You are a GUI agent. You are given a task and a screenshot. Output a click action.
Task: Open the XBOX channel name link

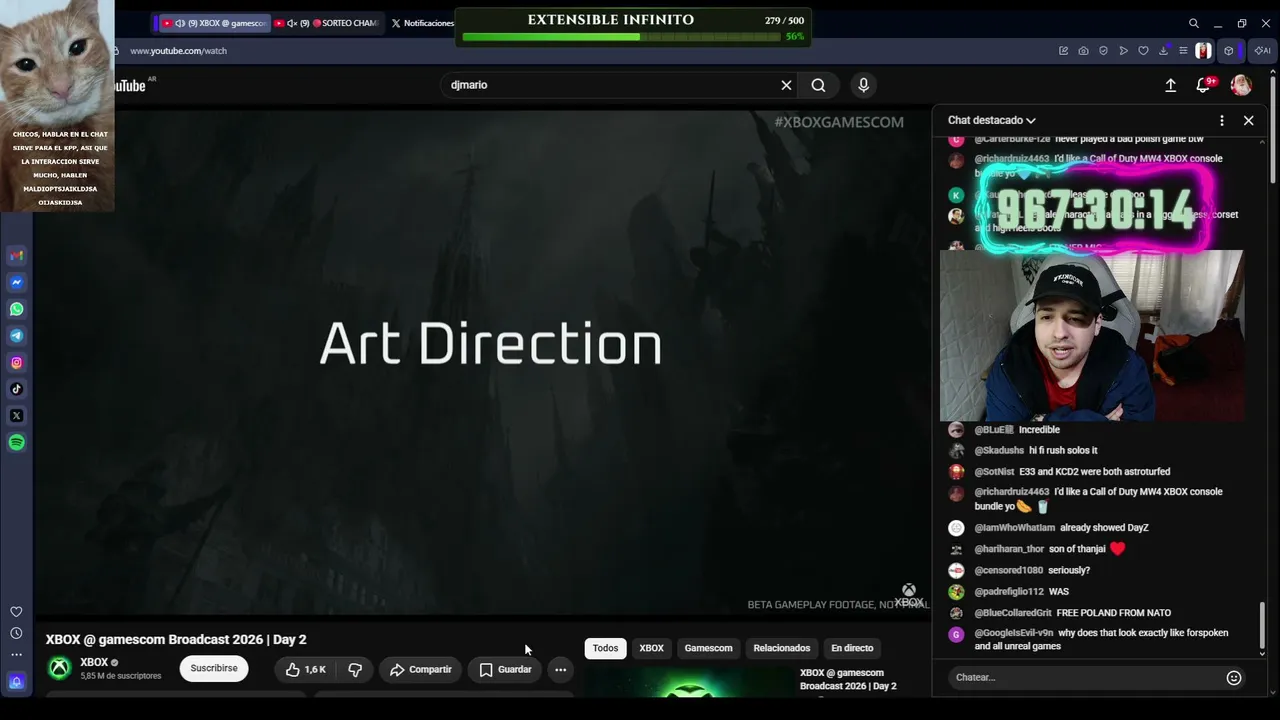point(94,662)
